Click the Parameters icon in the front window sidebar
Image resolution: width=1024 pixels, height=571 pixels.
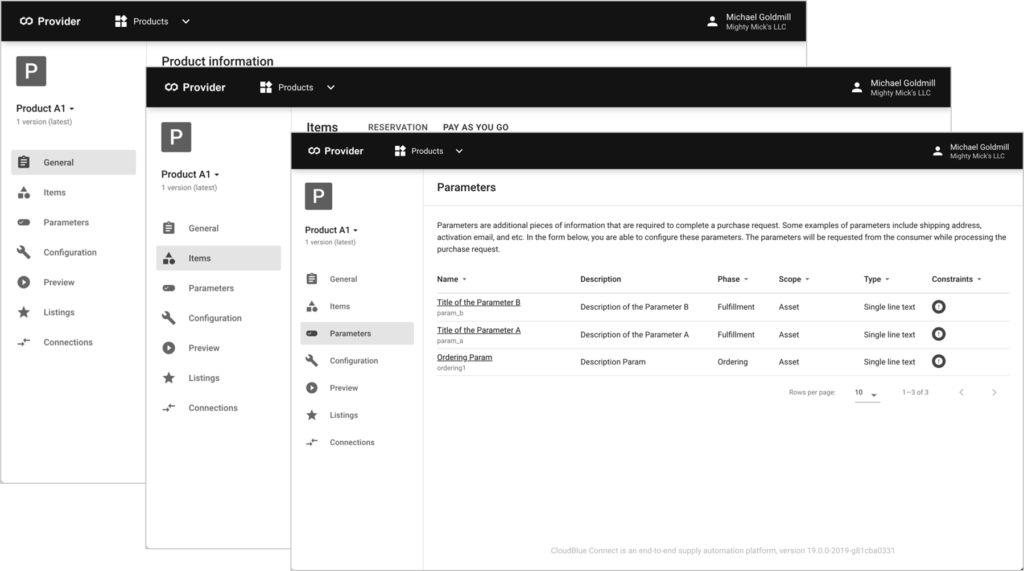pyautogui.click(x=312, y=333)
